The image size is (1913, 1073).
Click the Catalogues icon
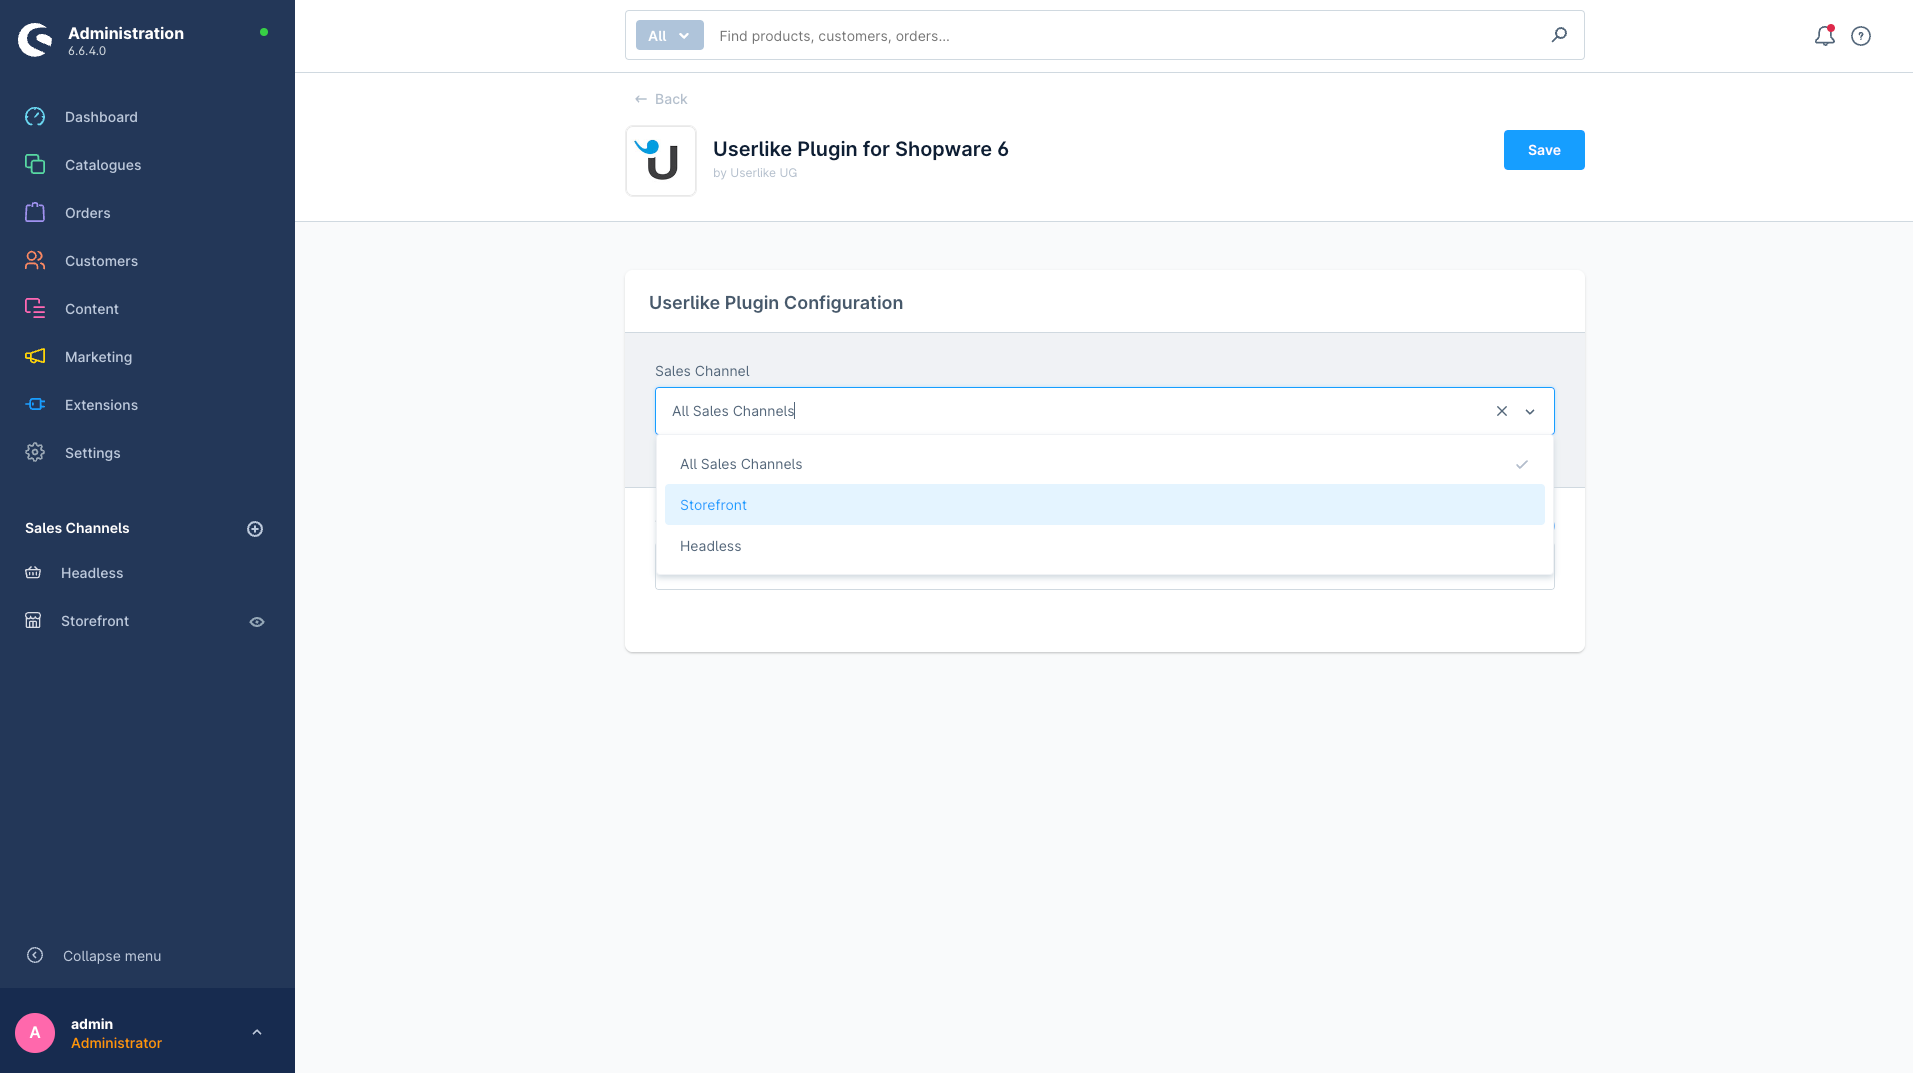[35, 165]
